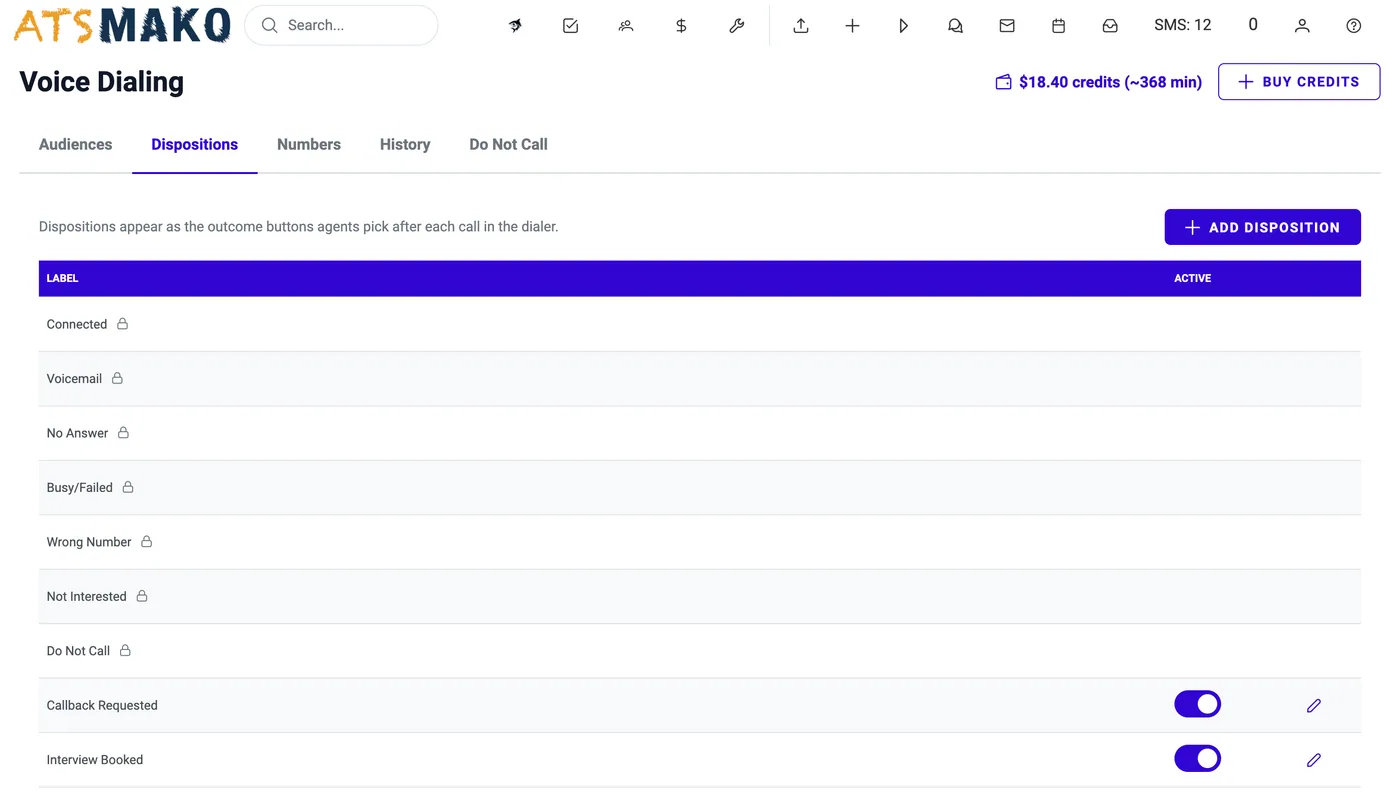The width and height of the screenshot is (1400, 804).
Task: Click the lock icon beside Connected
Action: (123, 324)
